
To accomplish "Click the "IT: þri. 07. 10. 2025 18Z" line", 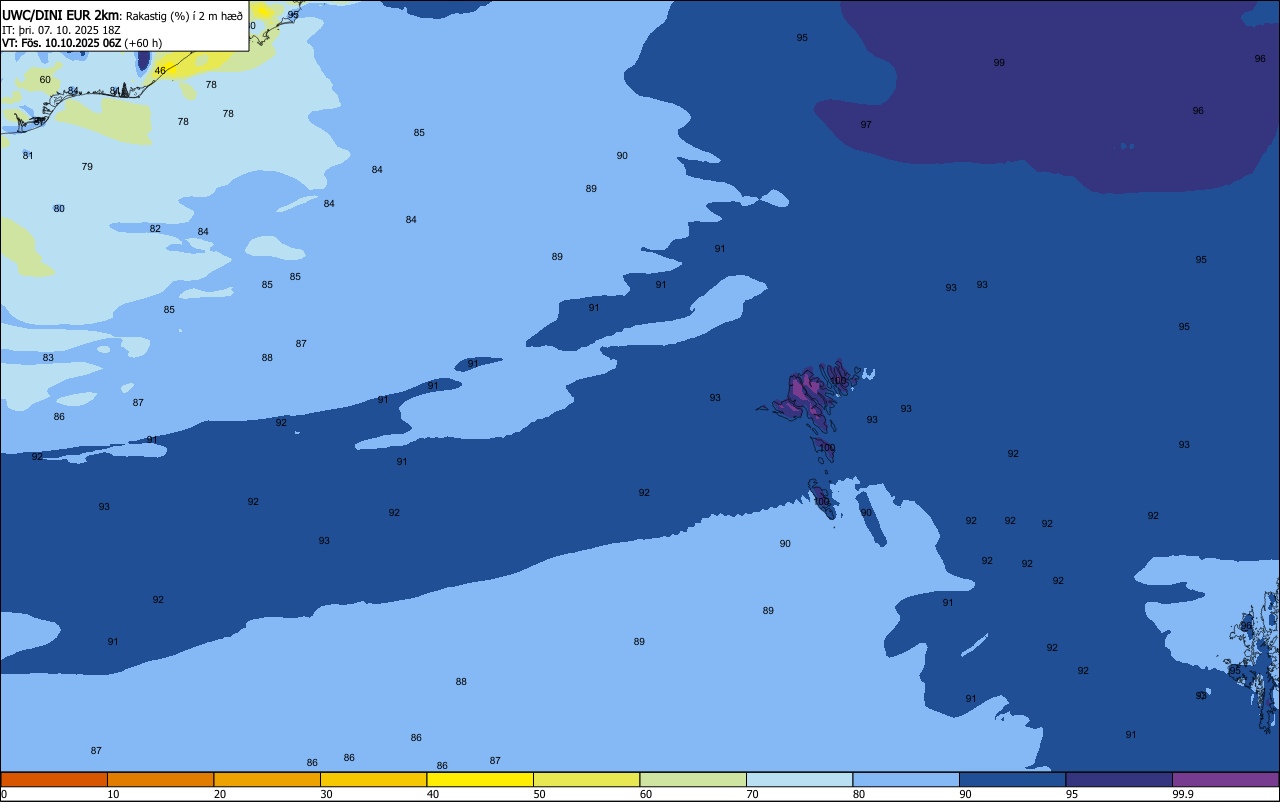I will 62,29.
